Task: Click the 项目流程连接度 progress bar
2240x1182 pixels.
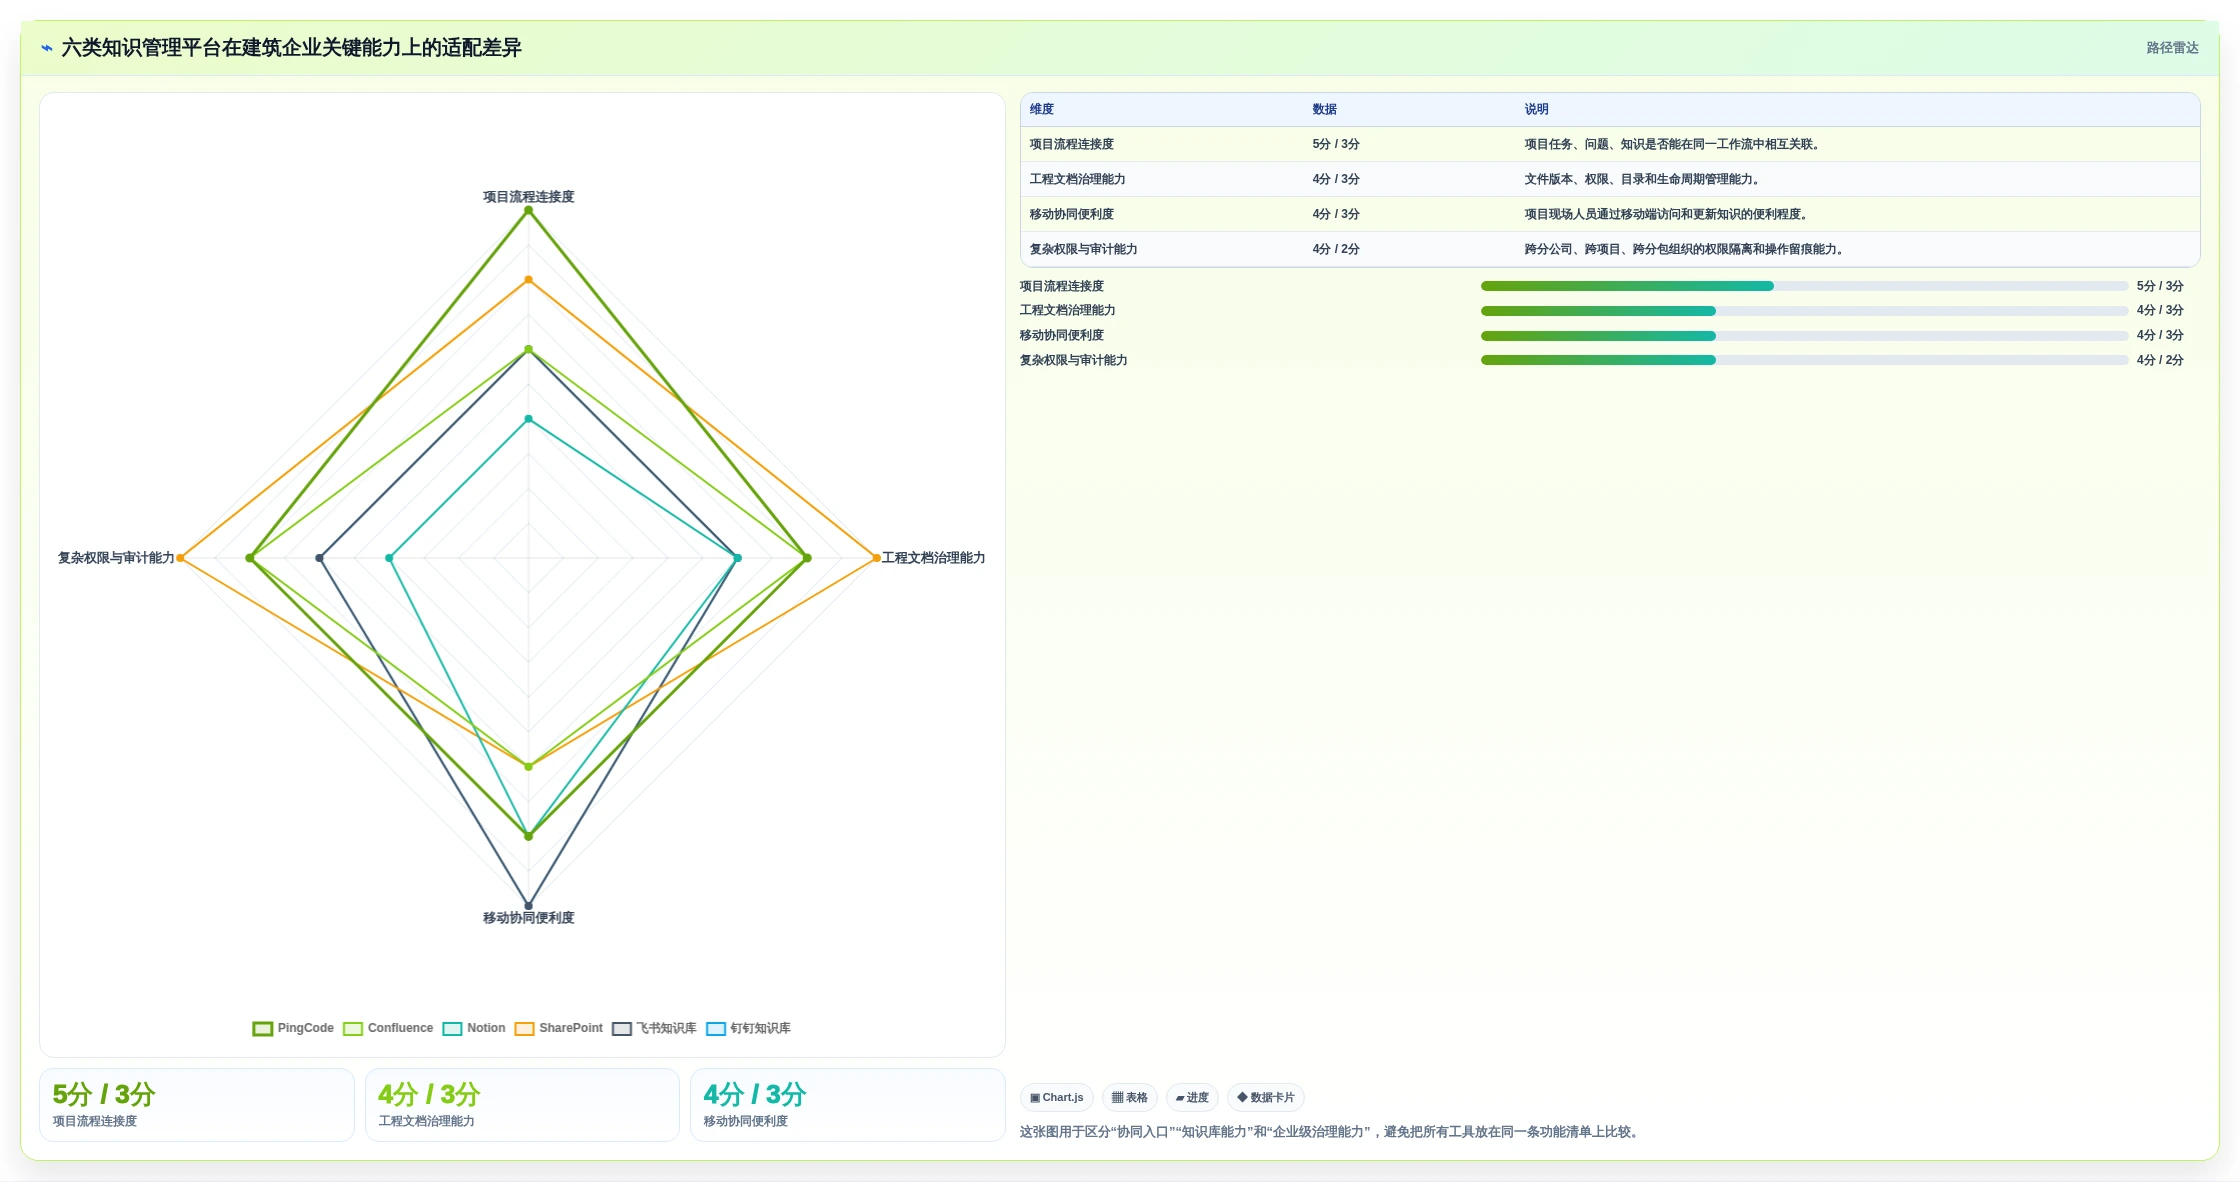Action: tap(1804, 286)
